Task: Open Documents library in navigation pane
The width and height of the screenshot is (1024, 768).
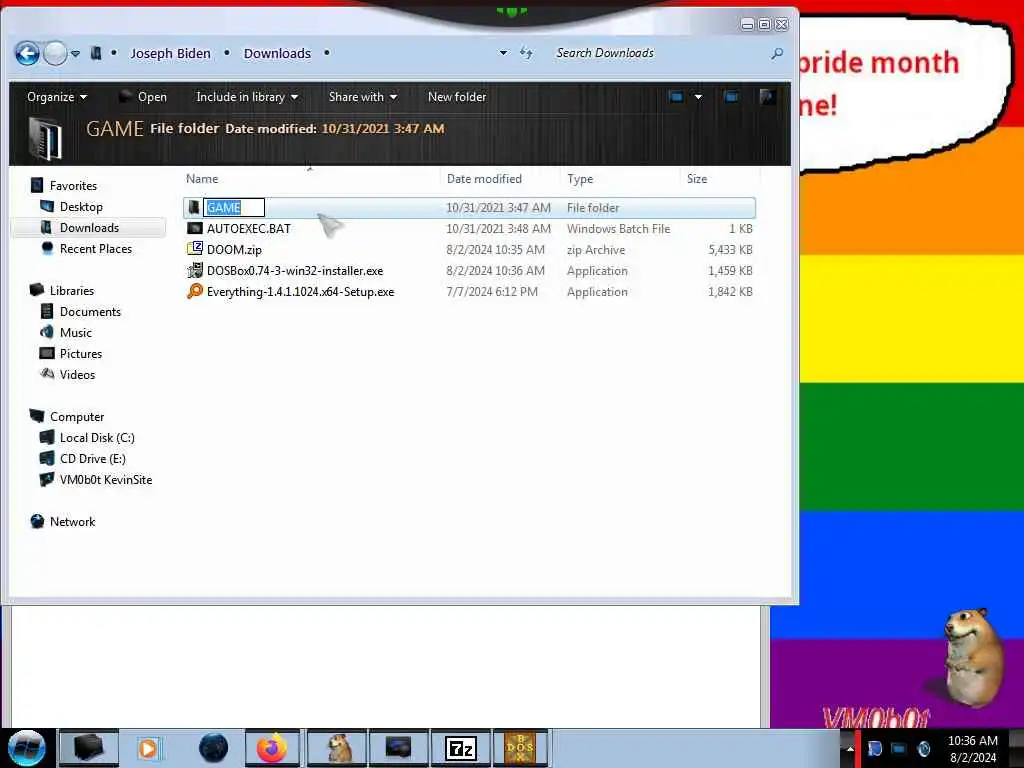Action: [x=90, y=312]
